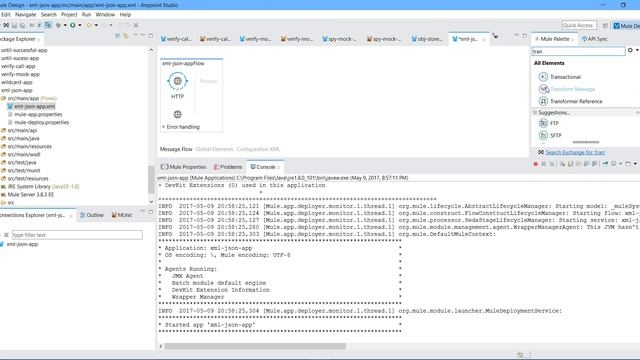Click the HTTP connector icon in the flow
Viewport: 640px width, 360px height.
[177, 81]
